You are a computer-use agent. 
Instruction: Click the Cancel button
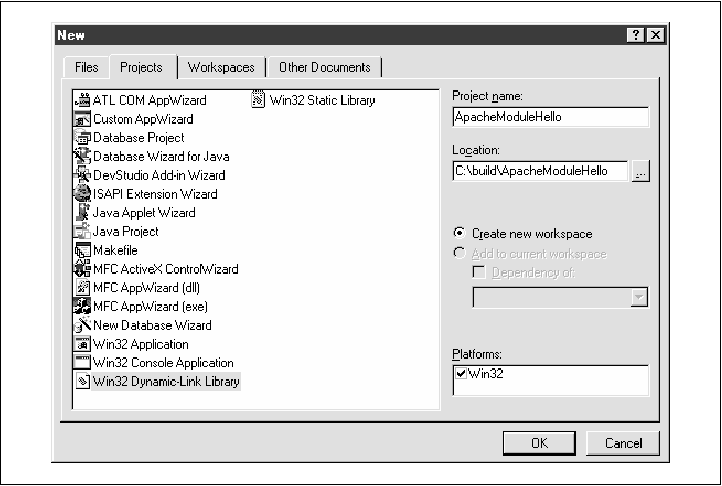coord(624,443)
